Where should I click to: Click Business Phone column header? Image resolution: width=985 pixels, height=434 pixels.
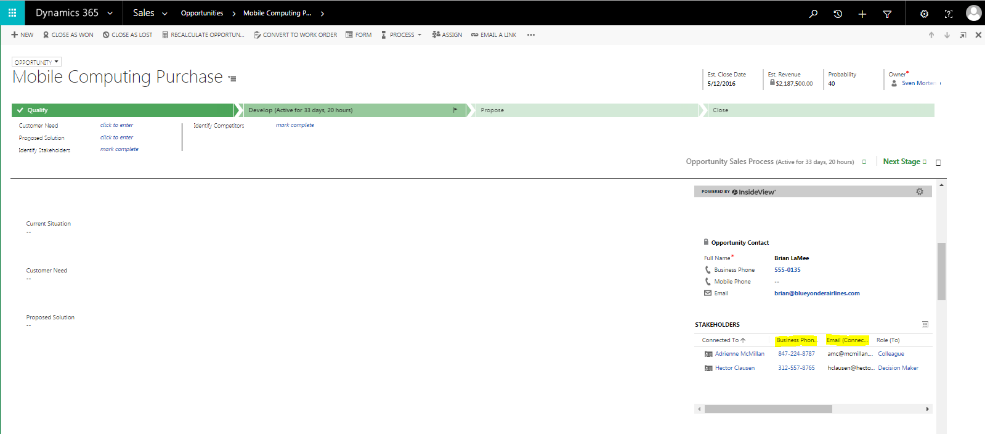coord(795,340)
